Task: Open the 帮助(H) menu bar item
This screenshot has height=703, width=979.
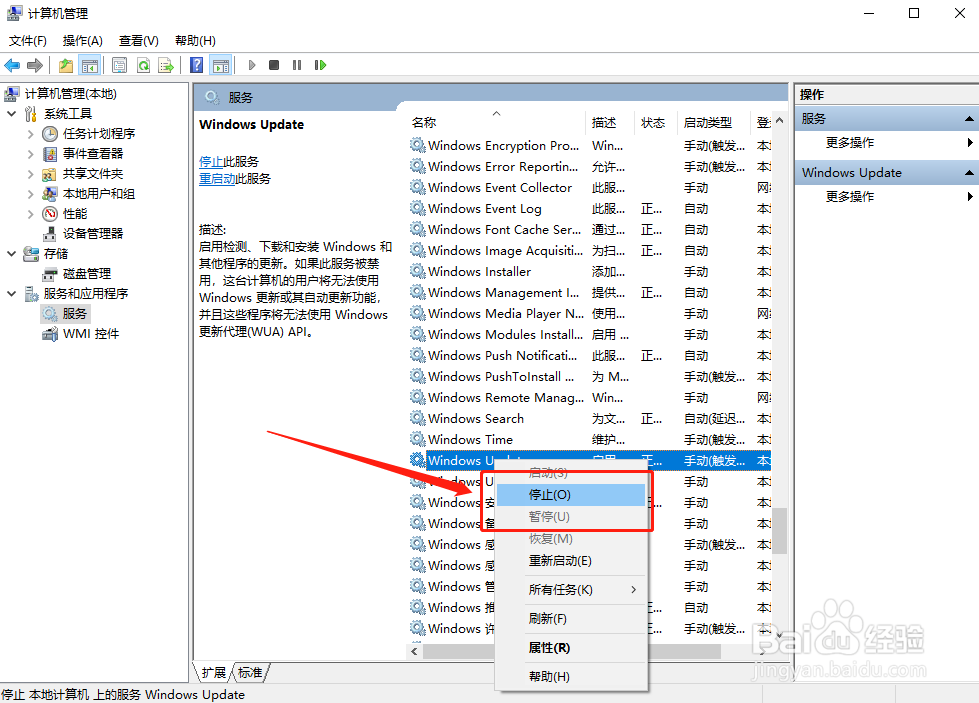Action: click(195, 41)
